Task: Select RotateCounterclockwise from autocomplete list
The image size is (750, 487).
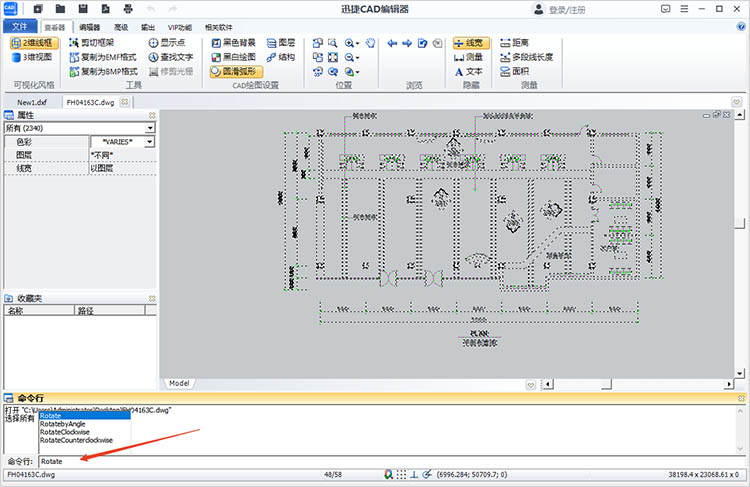Action: (x=77, y=440)
